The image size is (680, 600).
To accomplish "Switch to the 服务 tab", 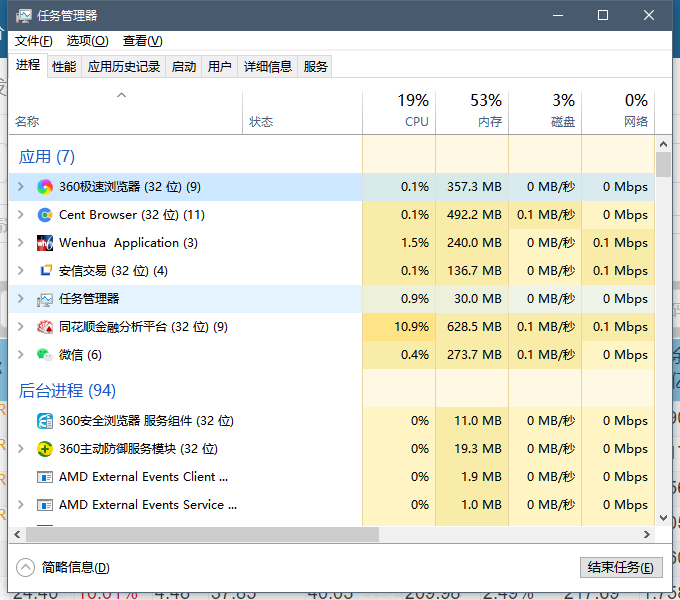I will (x=315, y=67).
